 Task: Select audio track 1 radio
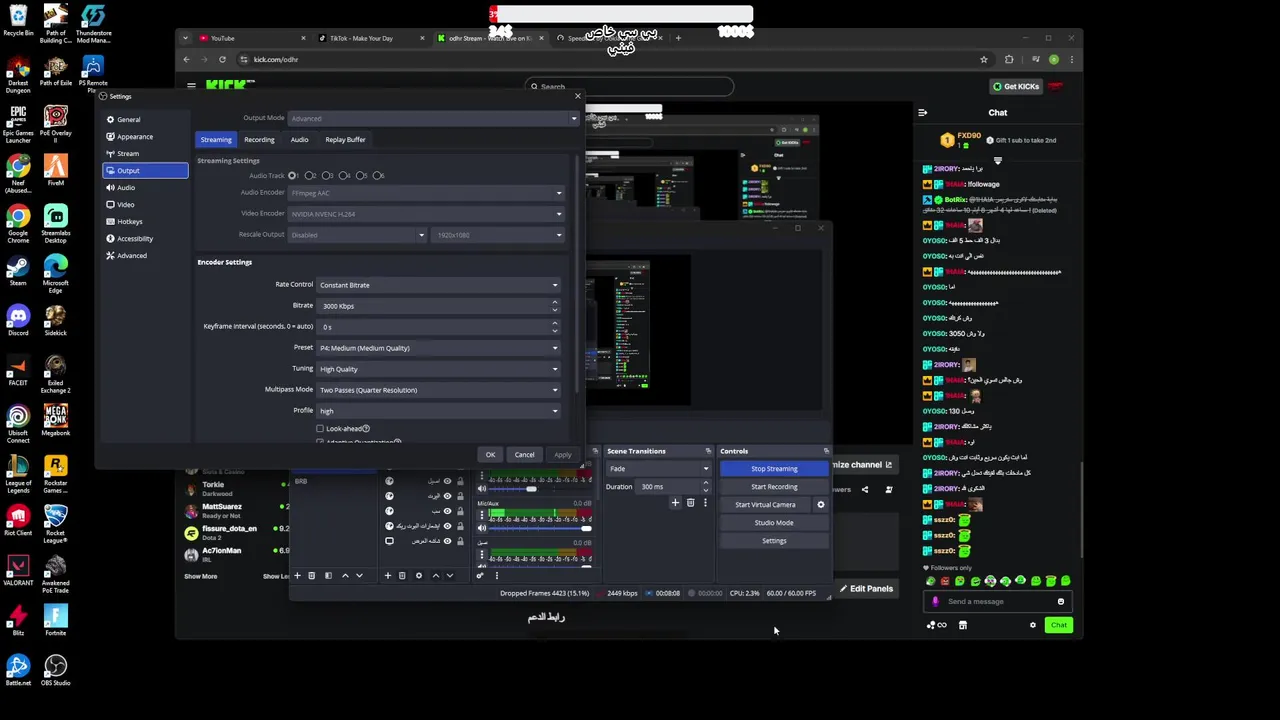pos(293,175)
